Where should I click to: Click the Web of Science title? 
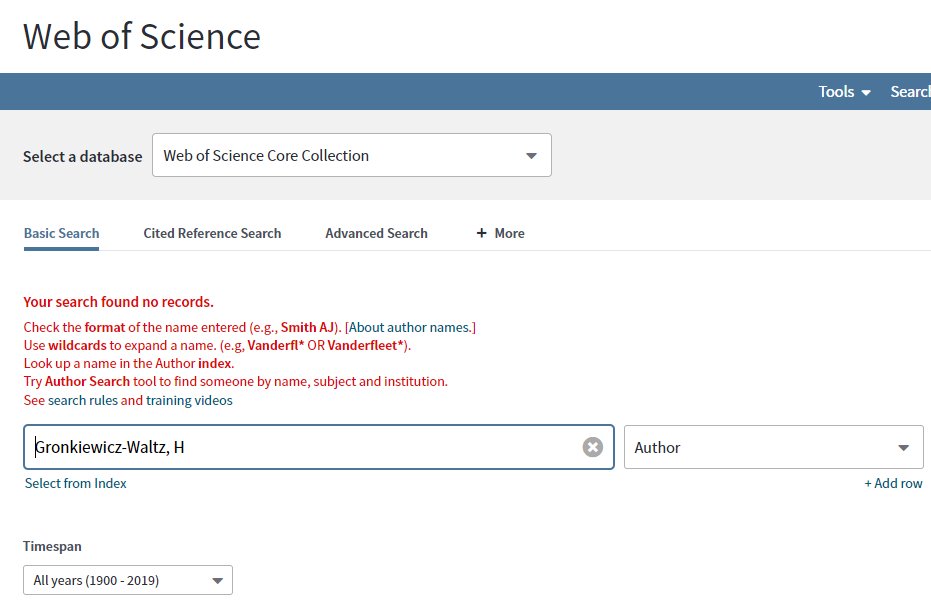pyautogui.click(x=142, y=36)
